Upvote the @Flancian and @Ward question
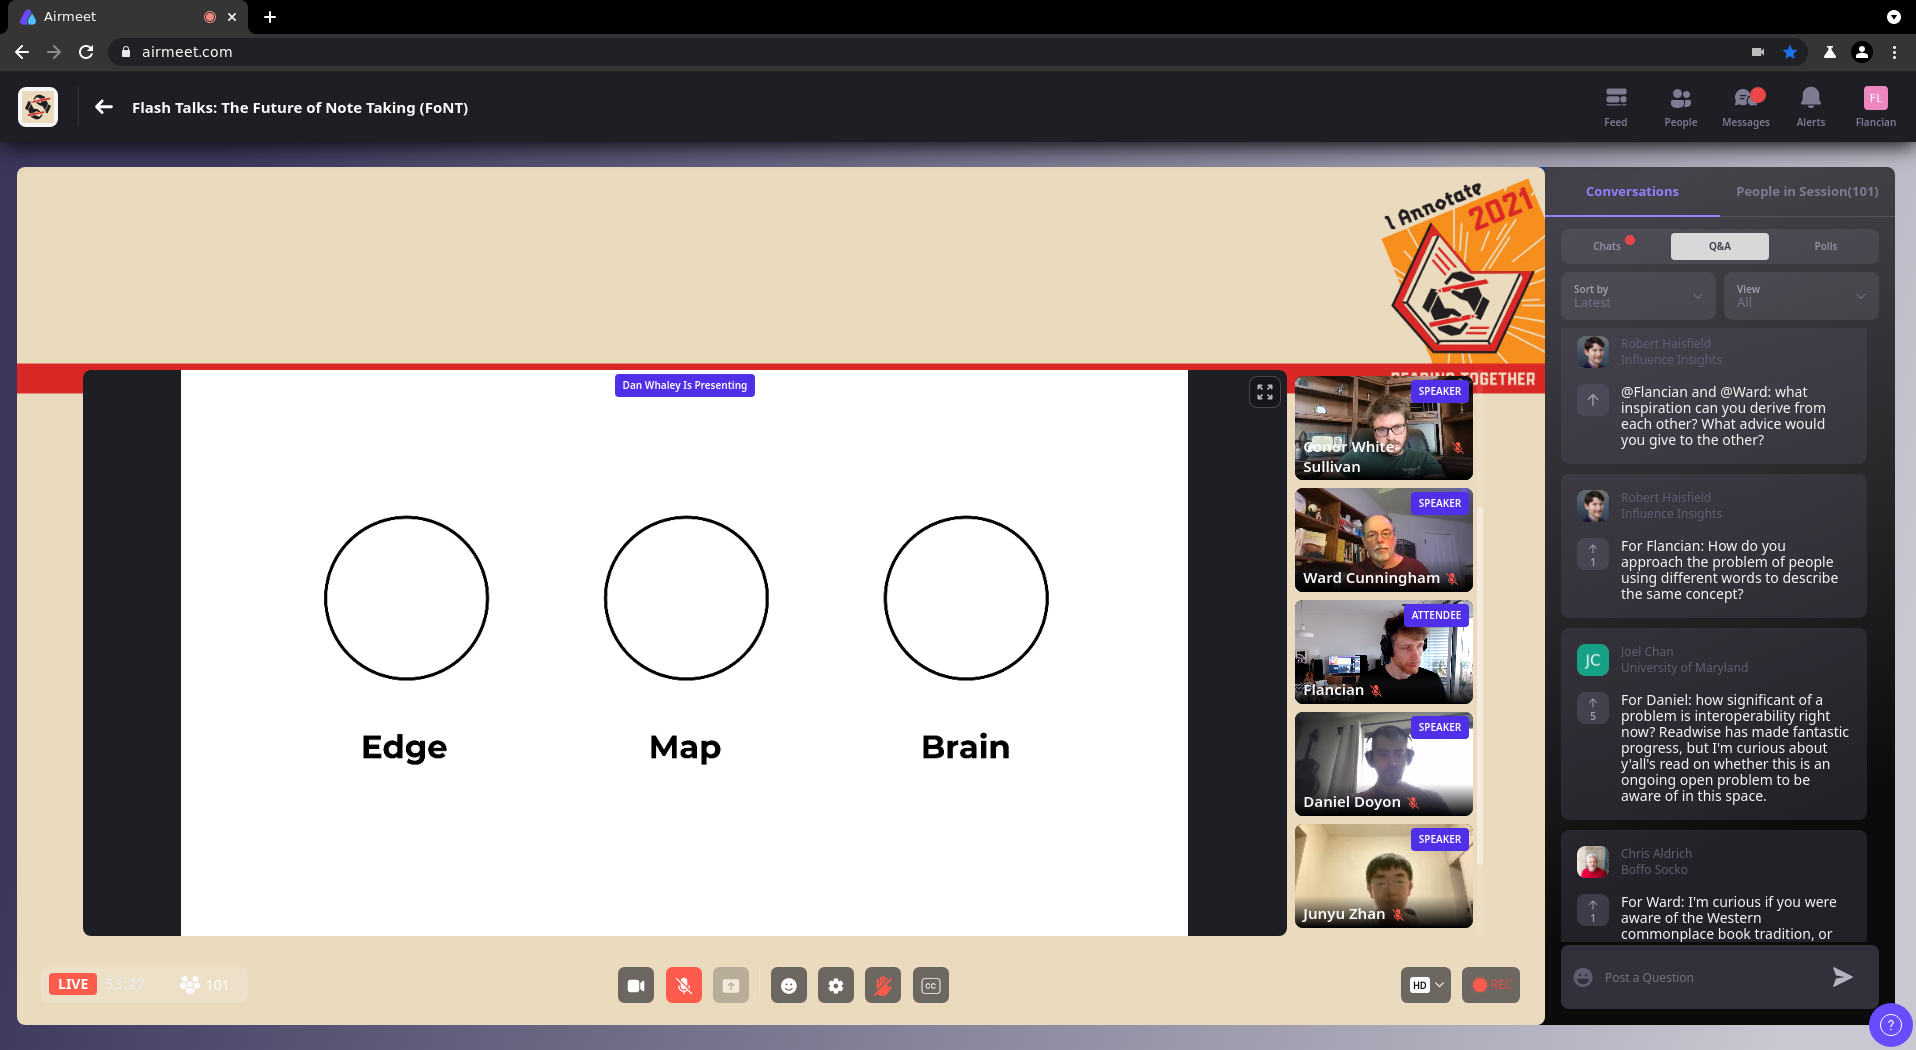This screenshot has height=1050, width=1916. click(1593, 400)
